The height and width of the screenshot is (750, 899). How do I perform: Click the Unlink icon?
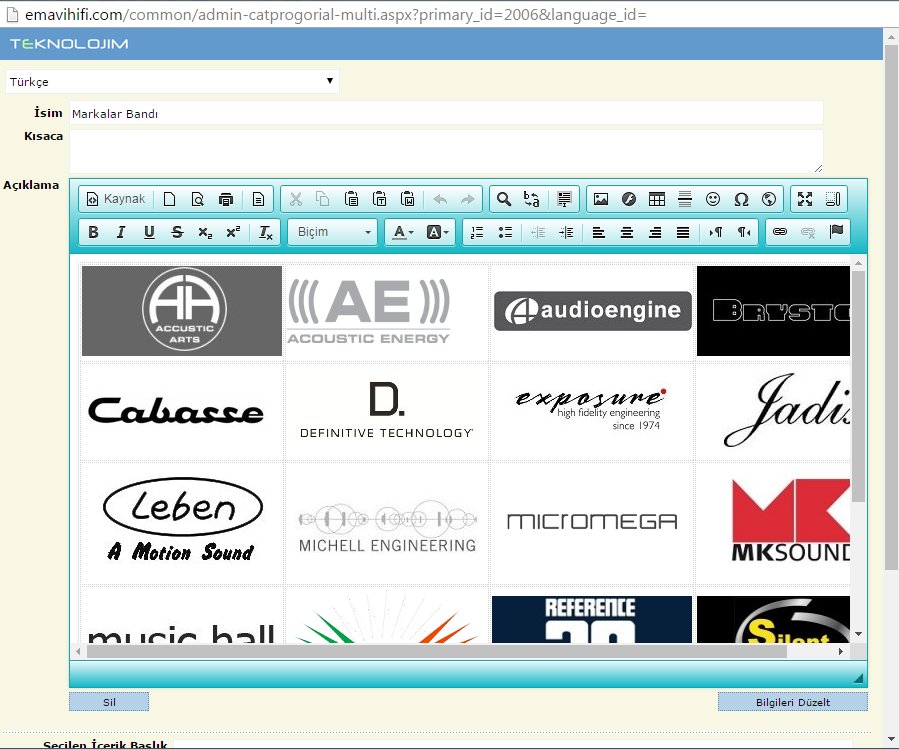(808, 232)
